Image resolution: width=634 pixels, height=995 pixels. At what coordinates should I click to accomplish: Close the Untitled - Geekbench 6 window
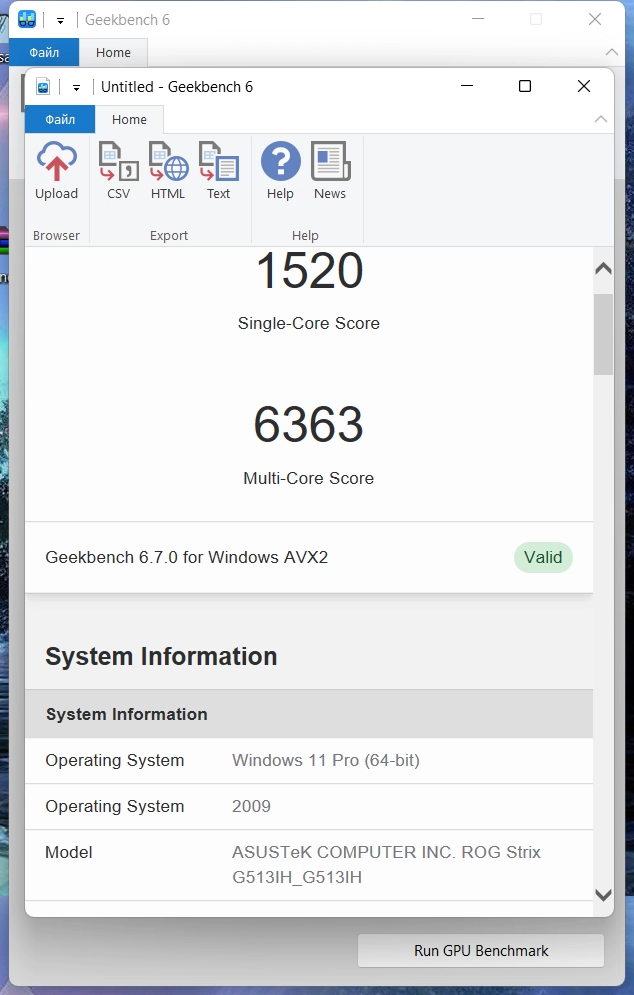pos(584,86)
